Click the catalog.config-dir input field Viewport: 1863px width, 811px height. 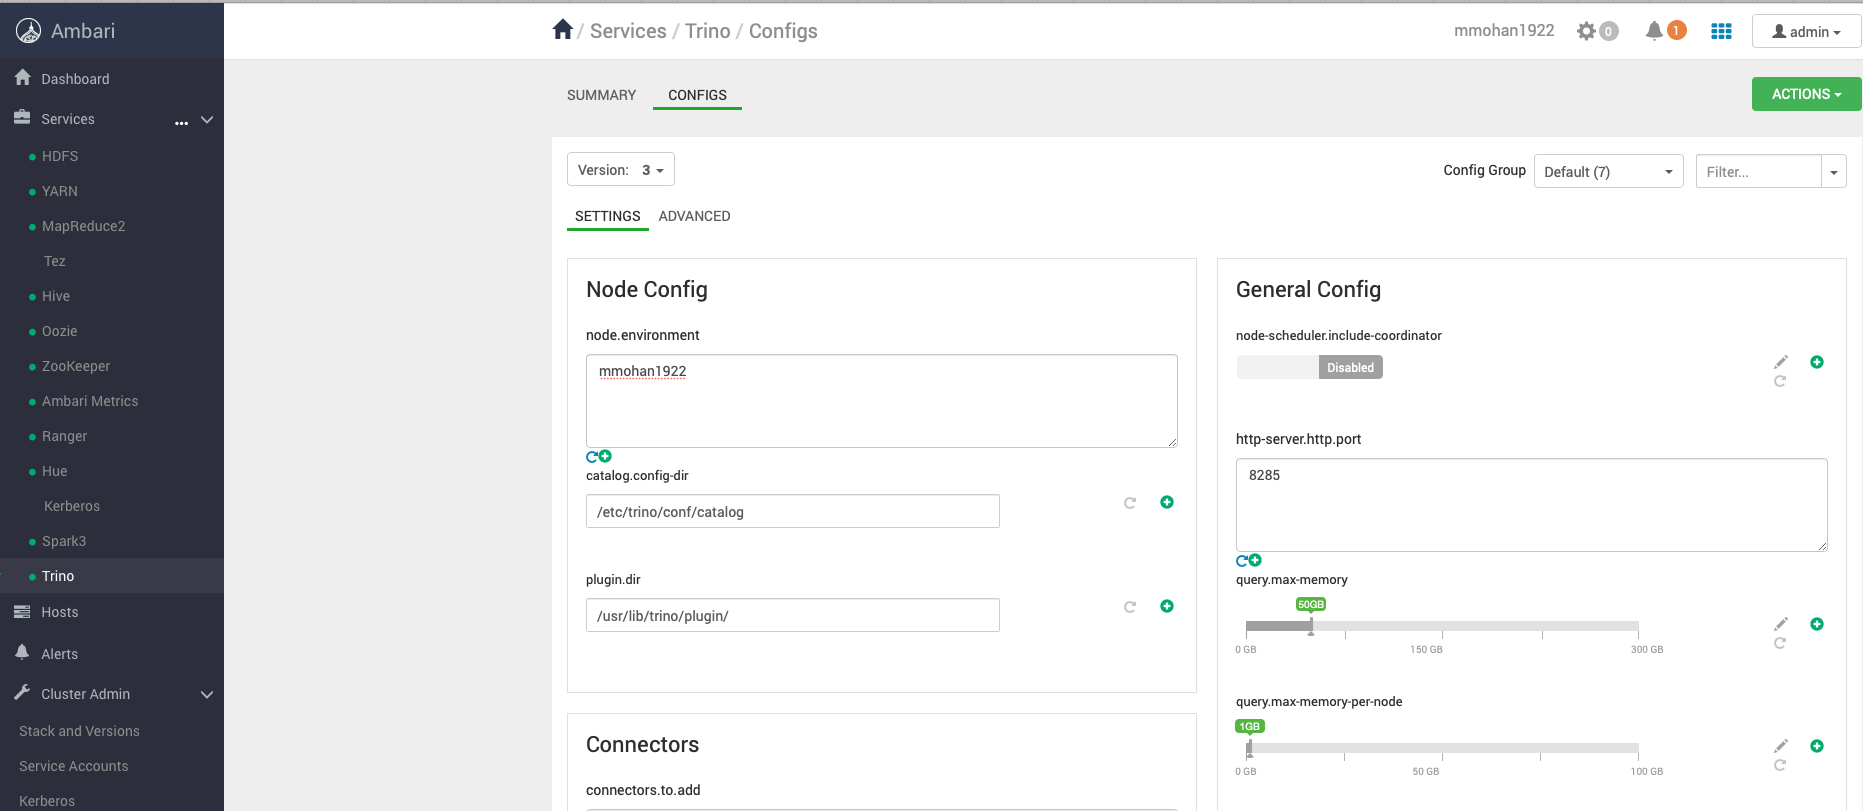click(793, 511)
